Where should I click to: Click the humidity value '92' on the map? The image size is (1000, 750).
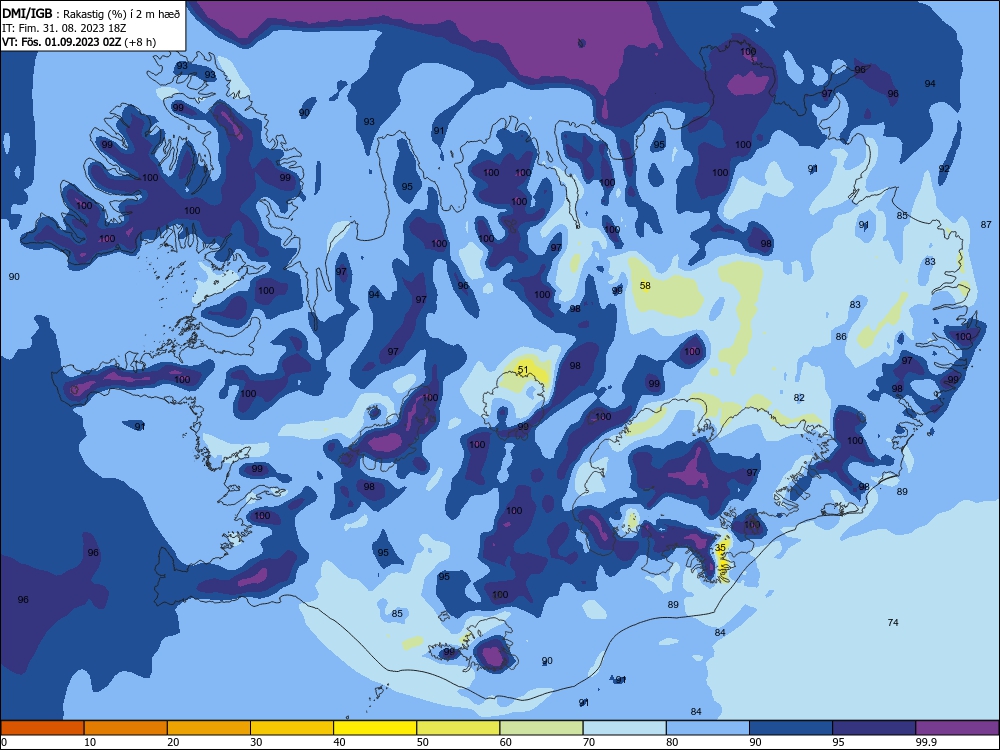click(944, 168)
